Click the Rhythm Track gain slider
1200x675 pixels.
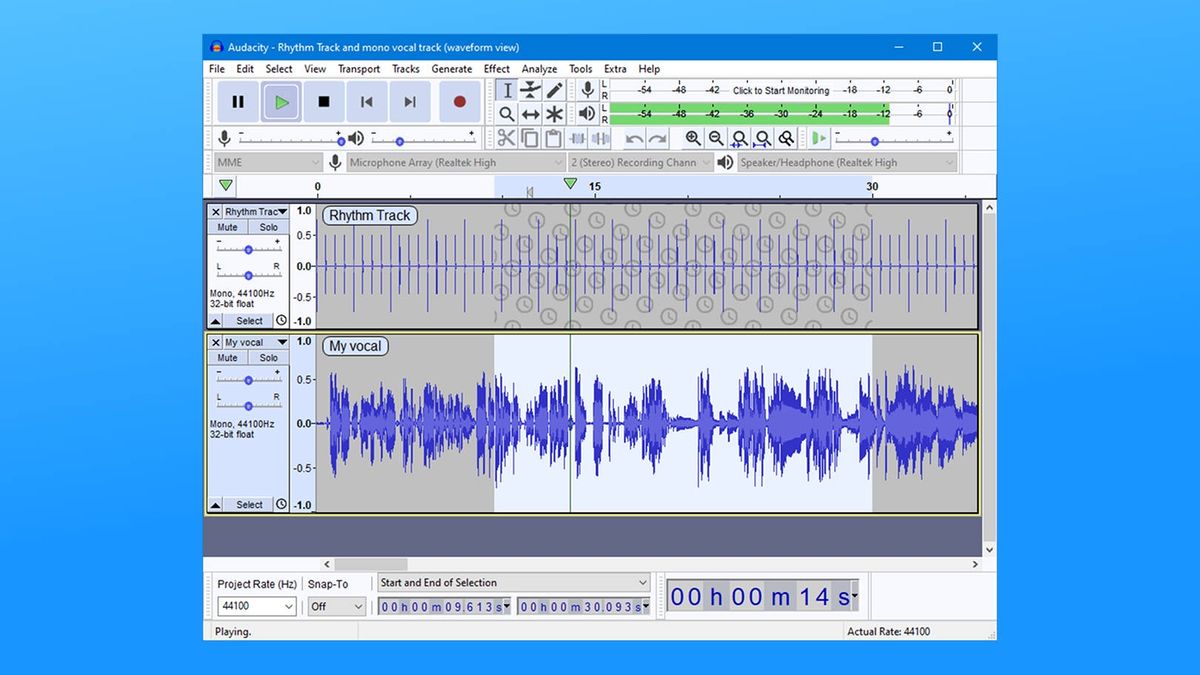click(x=248, y=248)
